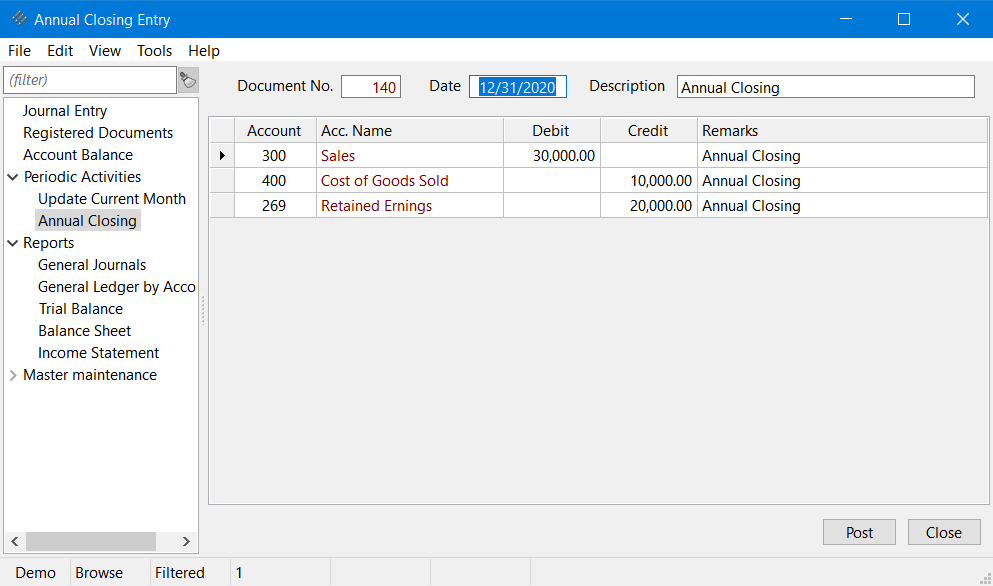
Task: Click the sidebar filter search box
Action: (x=90, y=80)
